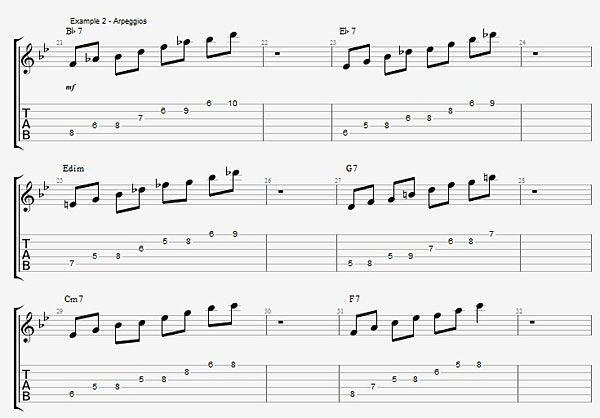
Task: Click the whole rest in measure 22
Action: point(277,54)
